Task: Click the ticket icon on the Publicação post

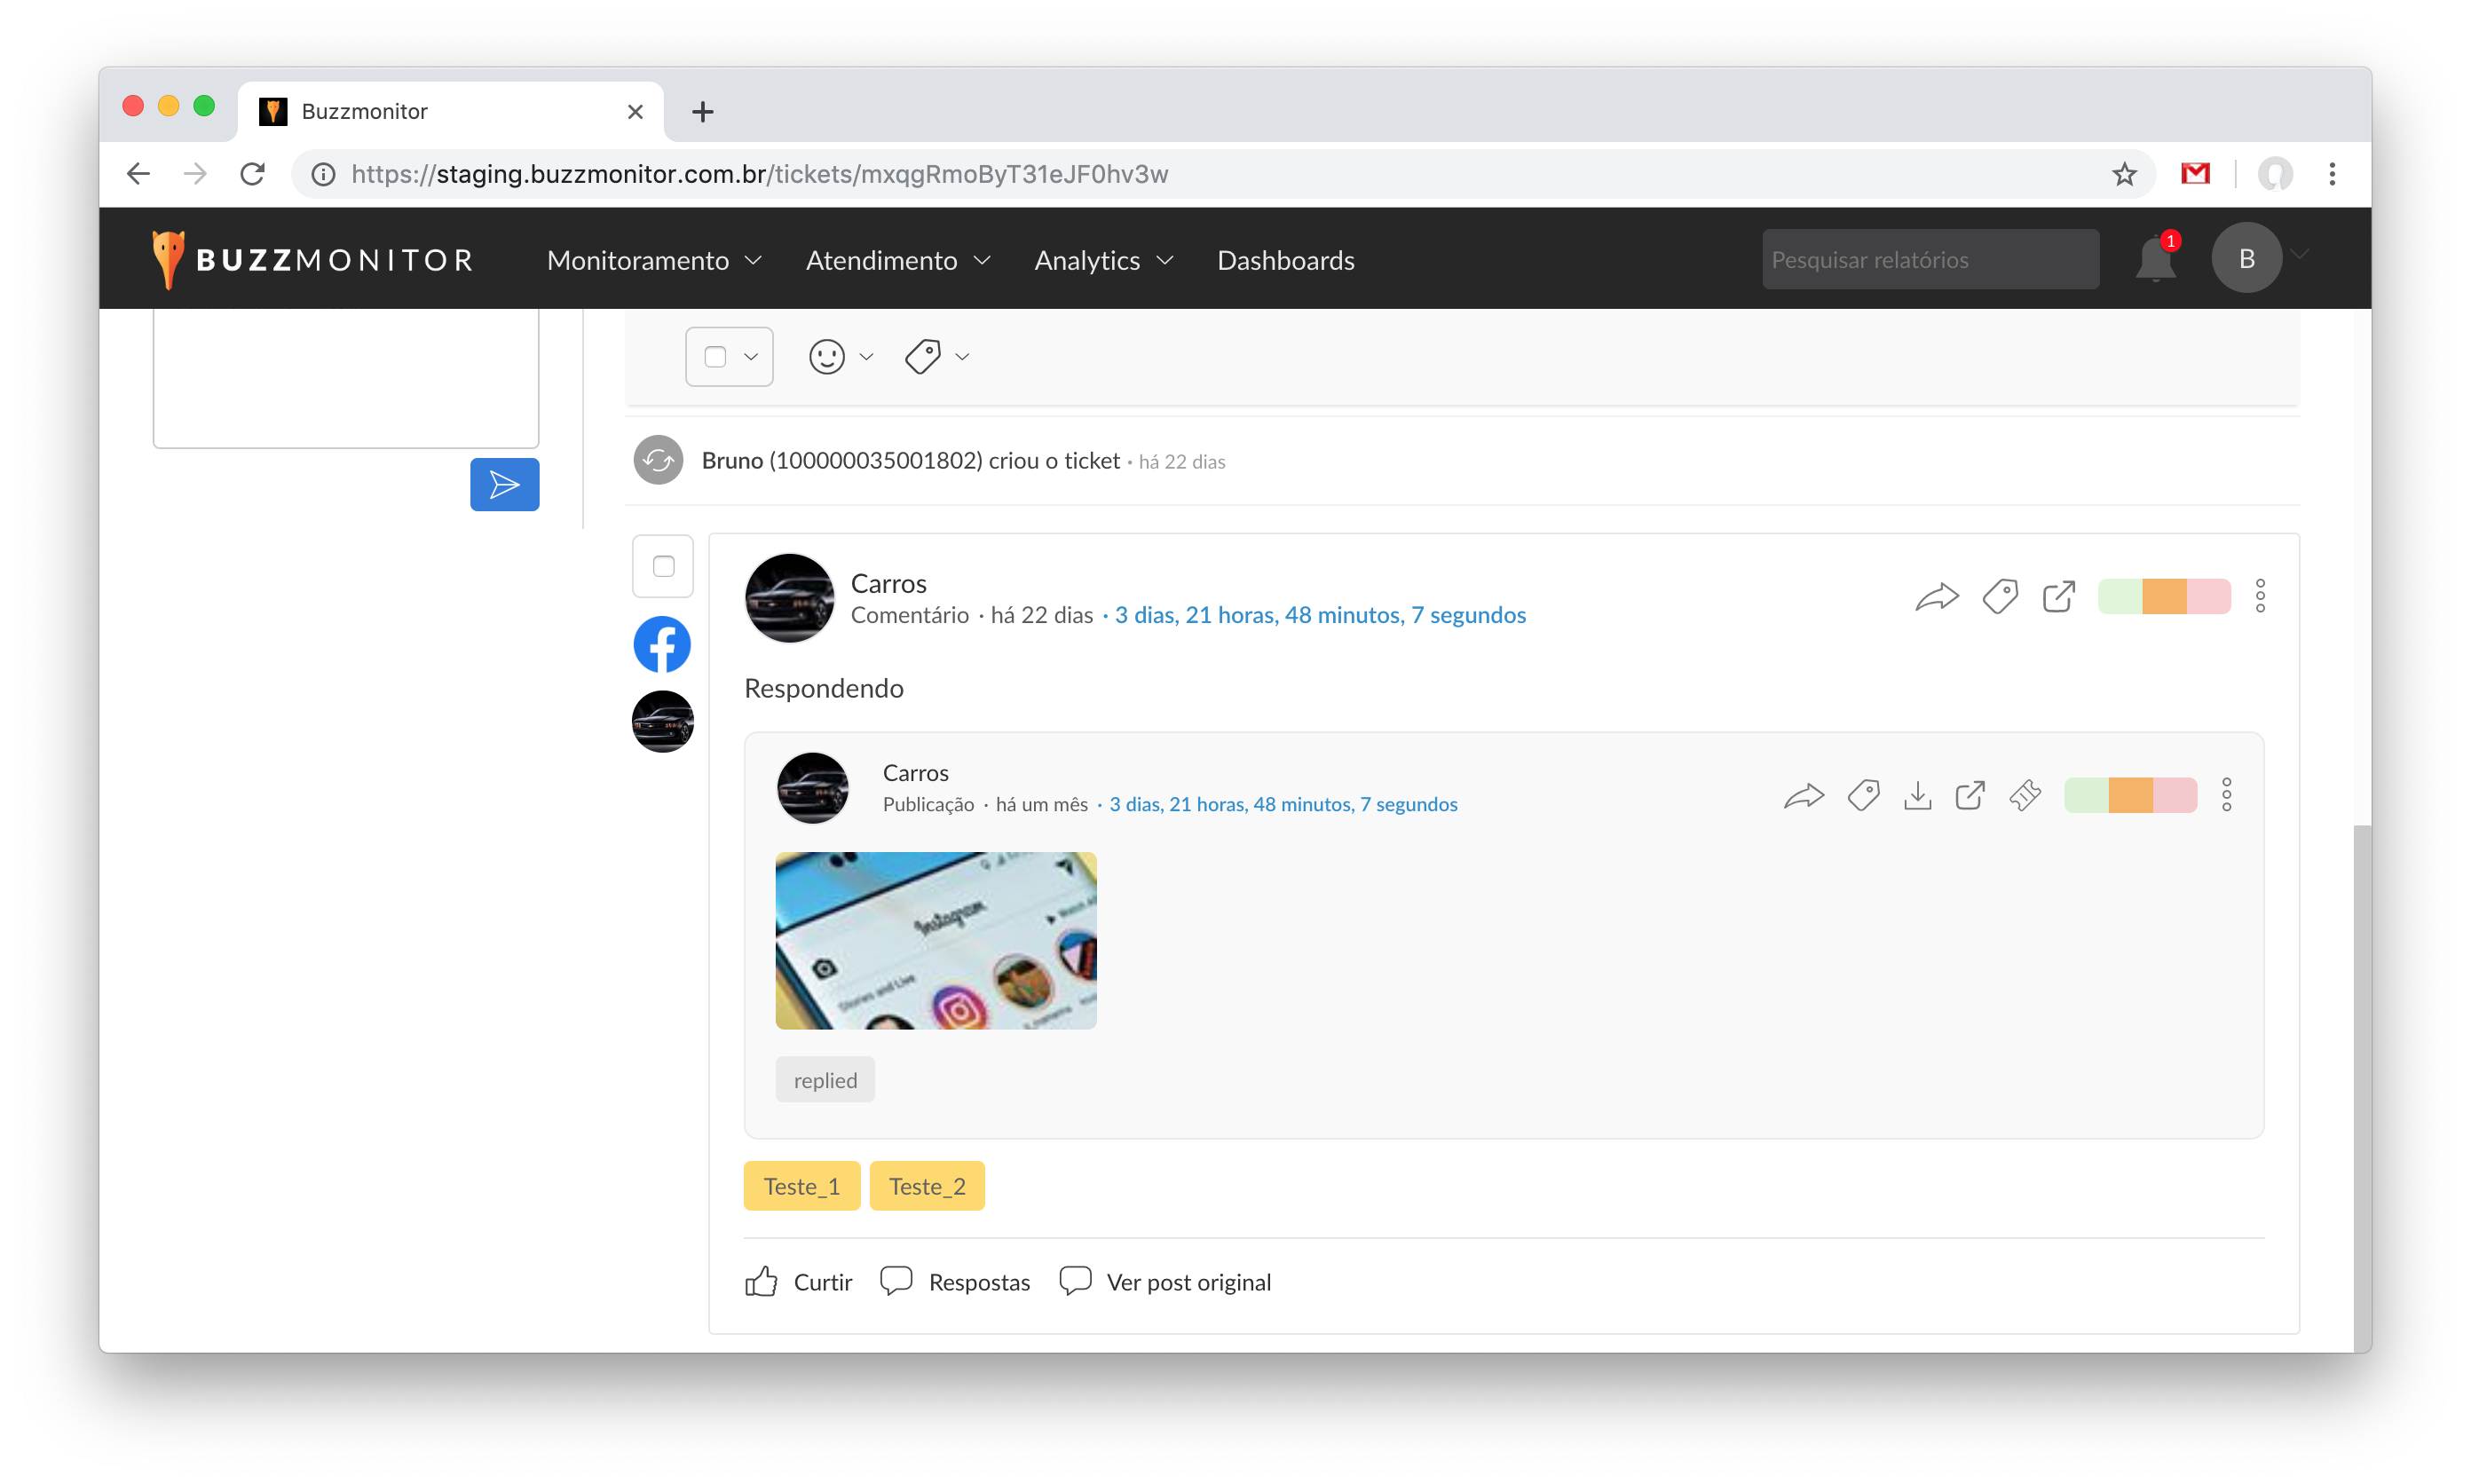Action: pos(2024,796)
